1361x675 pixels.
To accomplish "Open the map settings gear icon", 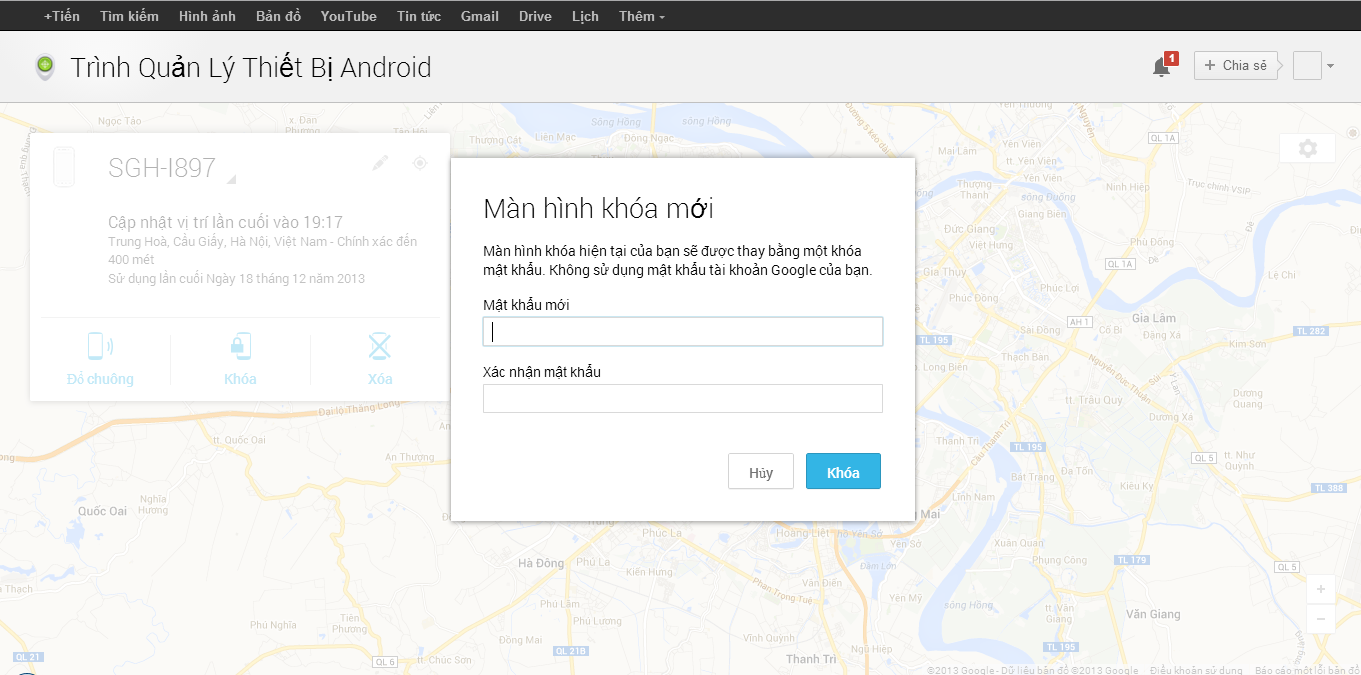I will (1306, 147).
